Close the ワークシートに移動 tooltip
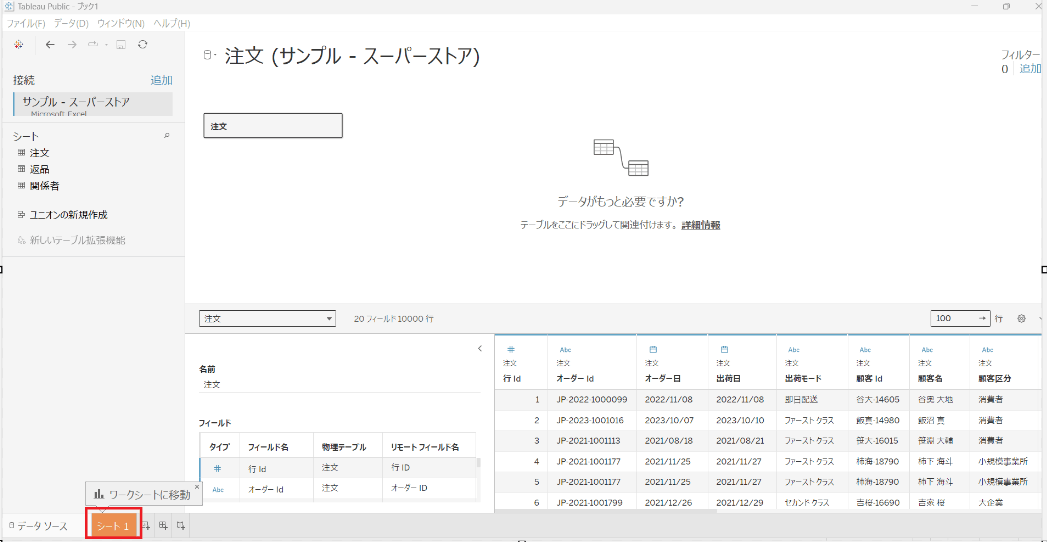The height and width of the screenshot is (542, 1047). point(196,487)
